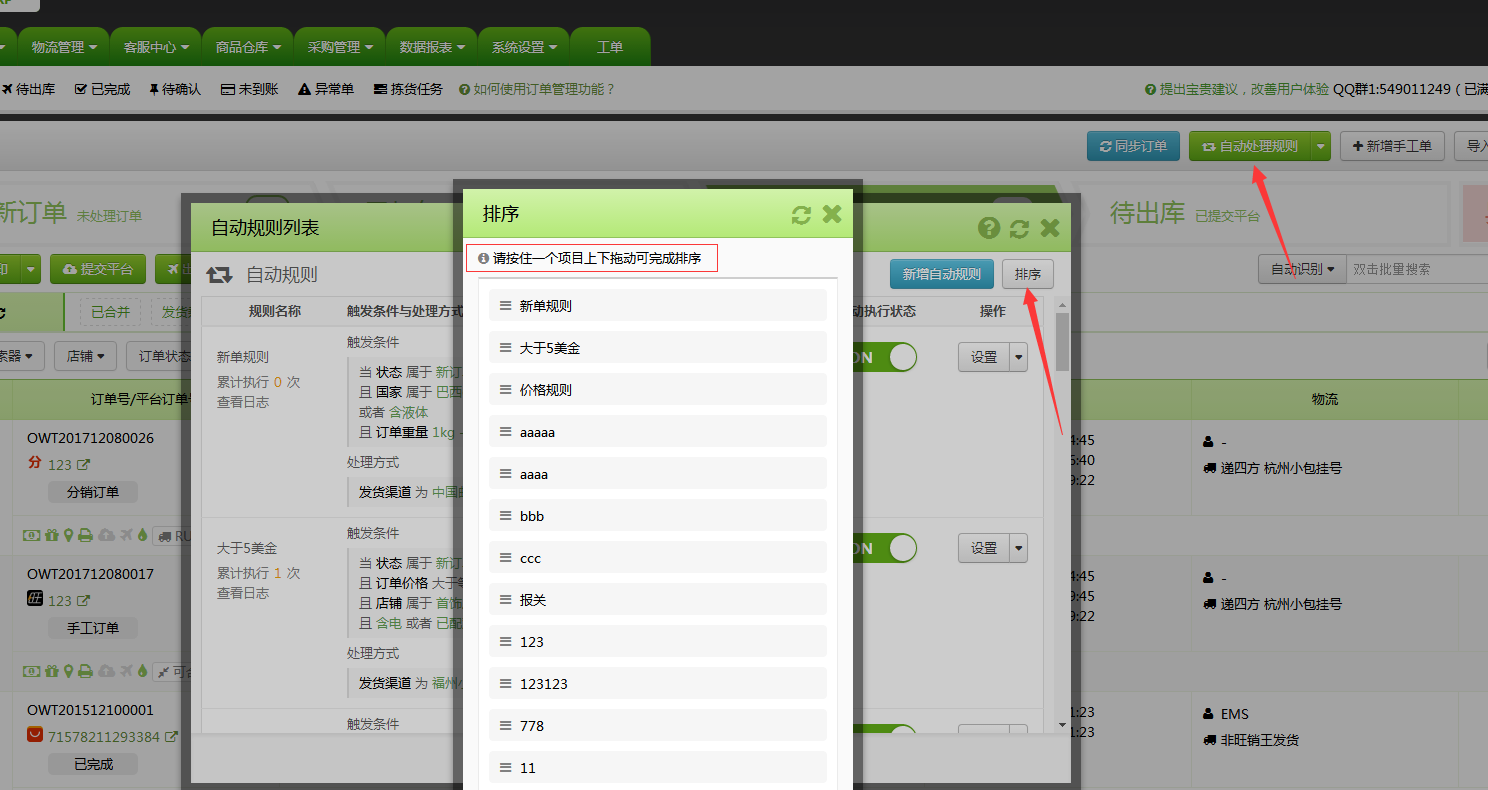Click the 双击批量搜索 search field
Screen dimensions: 1488x790
(x=1417, y=269)
